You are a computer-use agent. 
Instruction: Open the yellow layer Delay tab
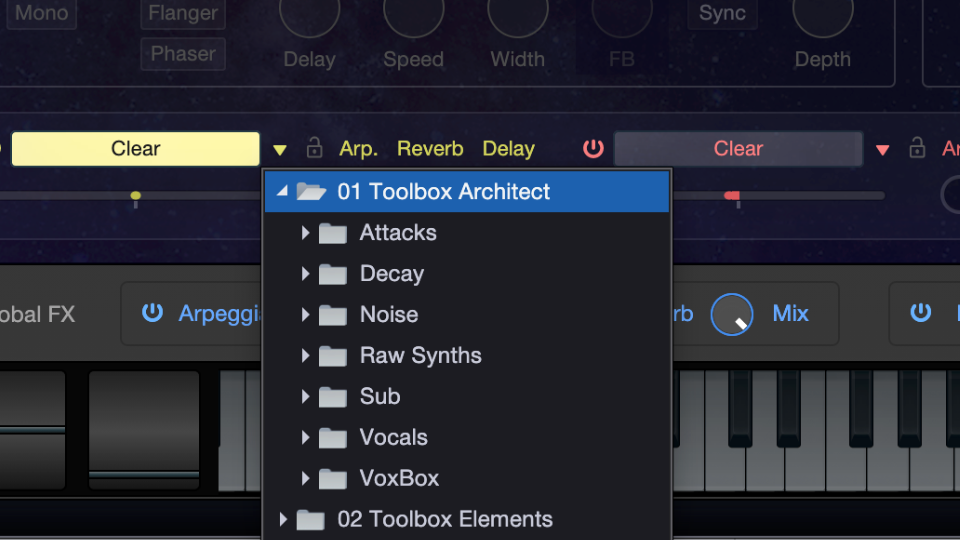point(508,149)
